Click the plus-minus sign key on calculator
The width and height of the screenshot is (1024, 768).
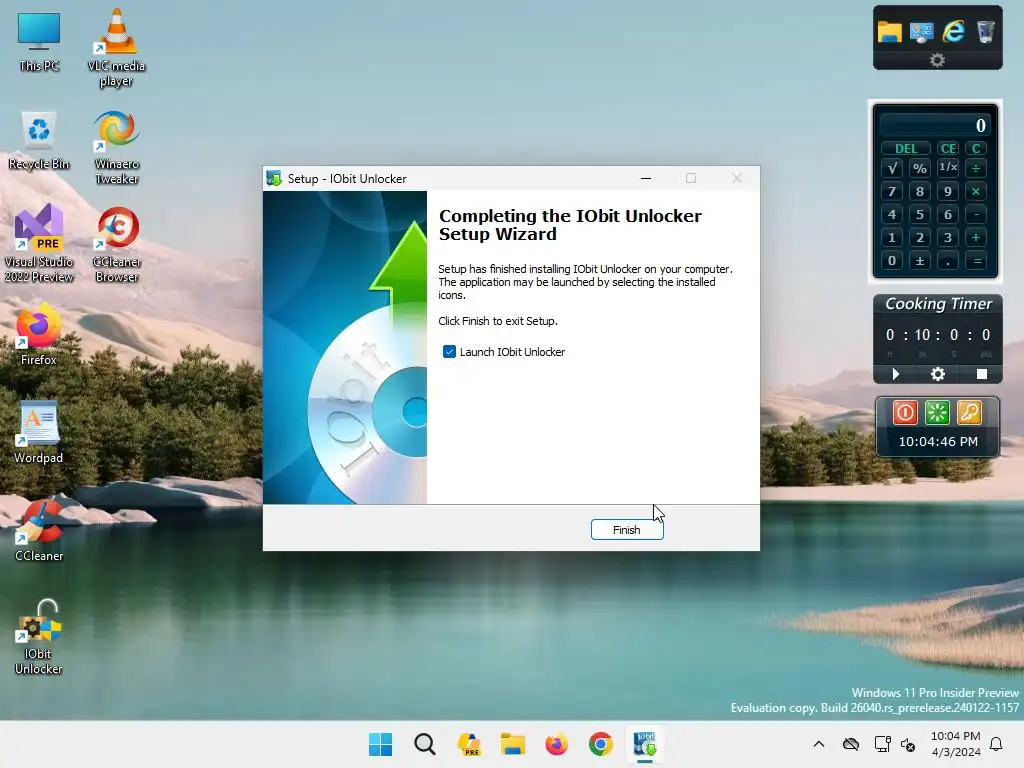(920, 261)
